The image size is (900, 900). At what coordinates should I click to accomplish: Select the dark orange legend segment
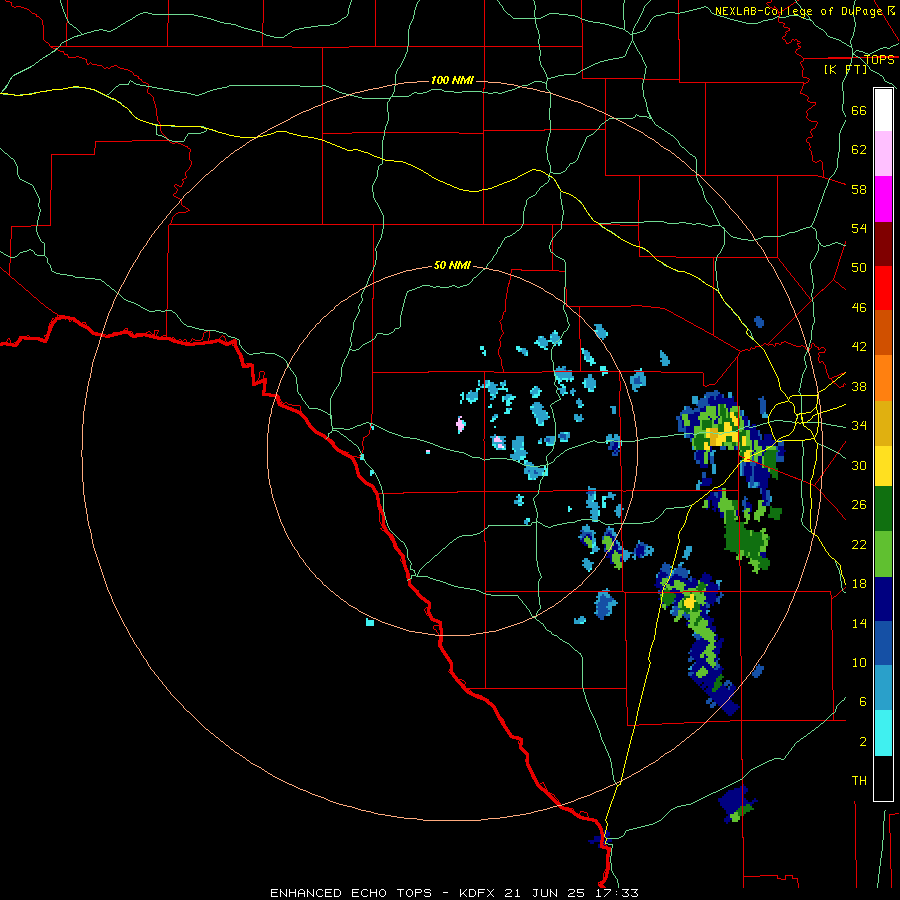point(883,332)
